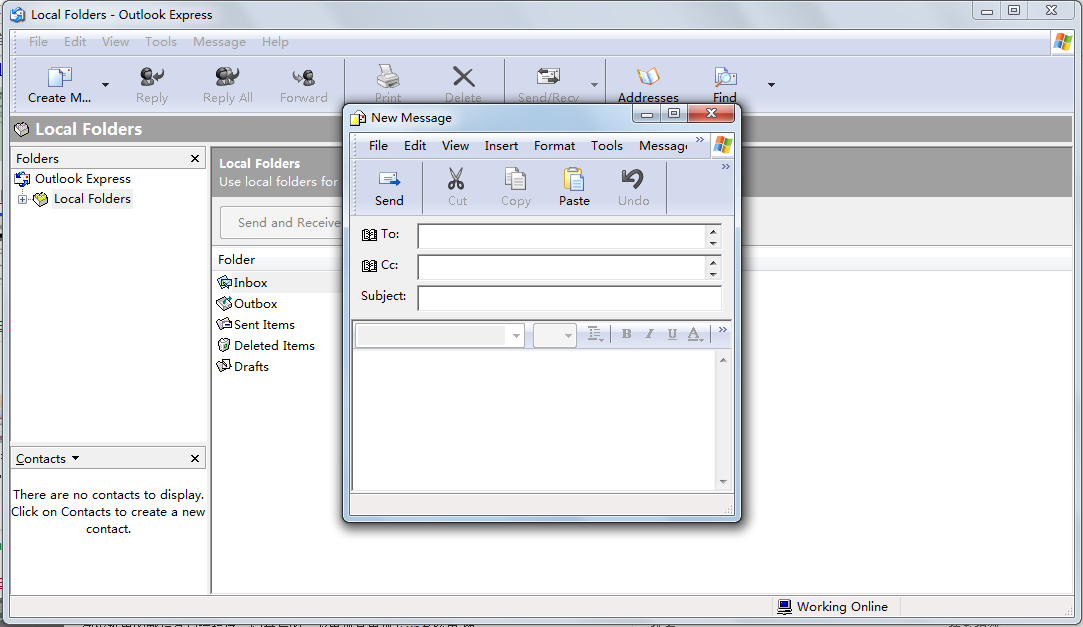This screenshot has height=627, width=1083.
Task: Click the Send button in New Message
Action: click(x=389, y=187)
